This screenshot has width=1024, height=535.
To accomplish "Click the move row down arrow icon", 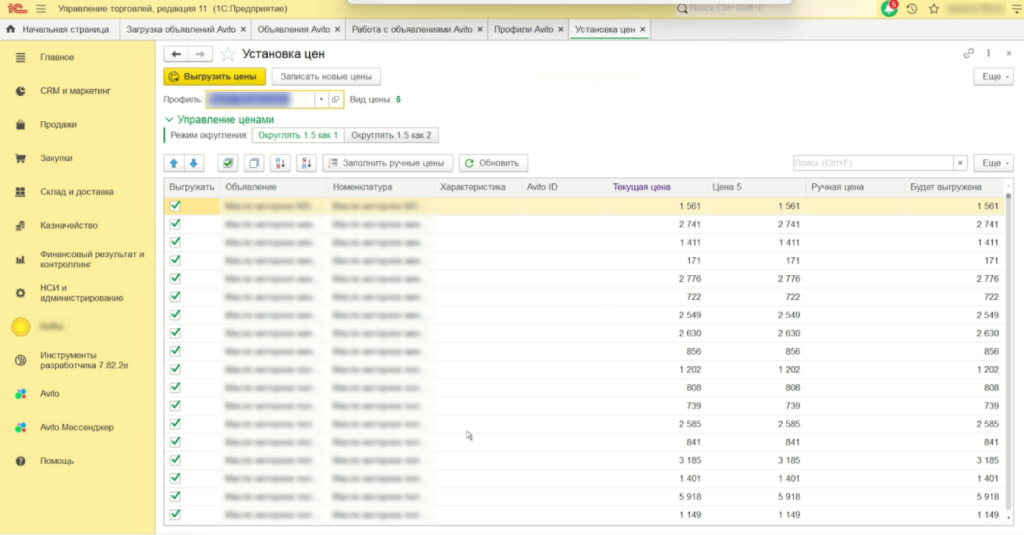I will [x=193, y=163].
